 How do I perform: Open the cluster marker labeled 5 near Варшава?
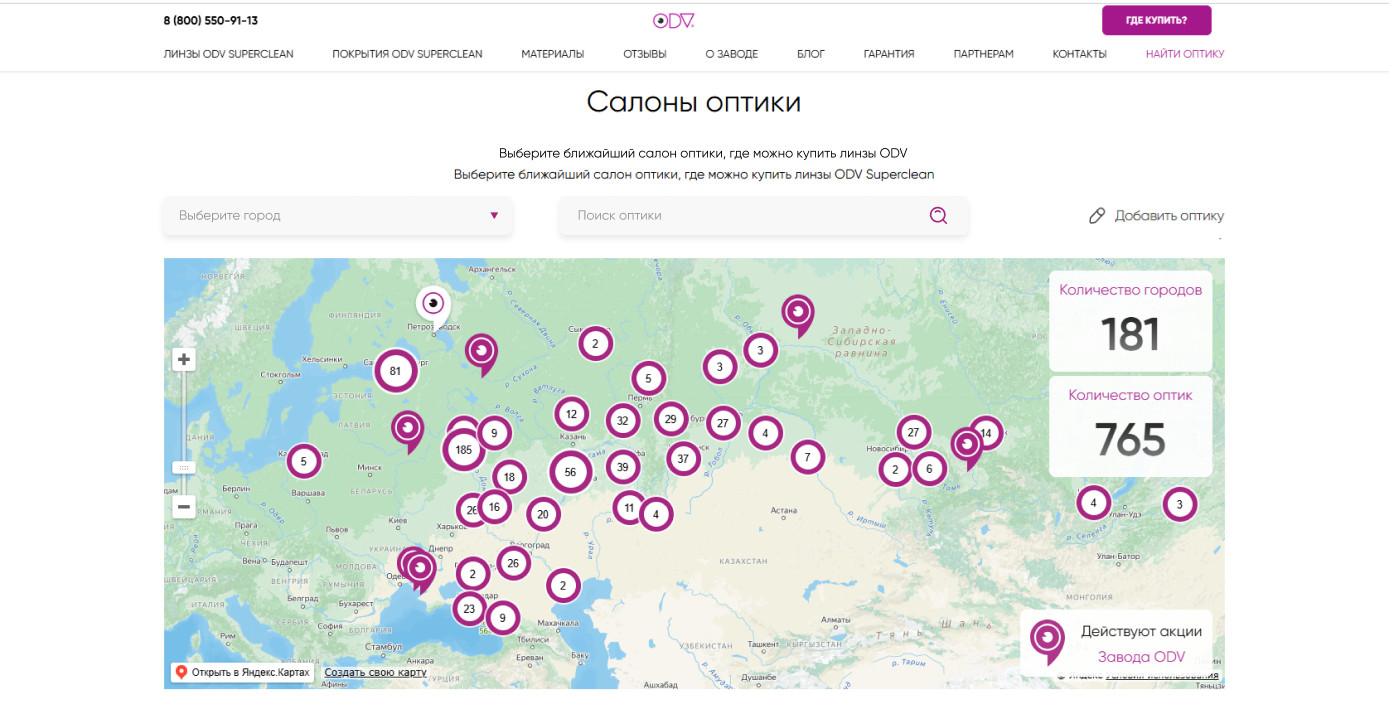[304, 462]
